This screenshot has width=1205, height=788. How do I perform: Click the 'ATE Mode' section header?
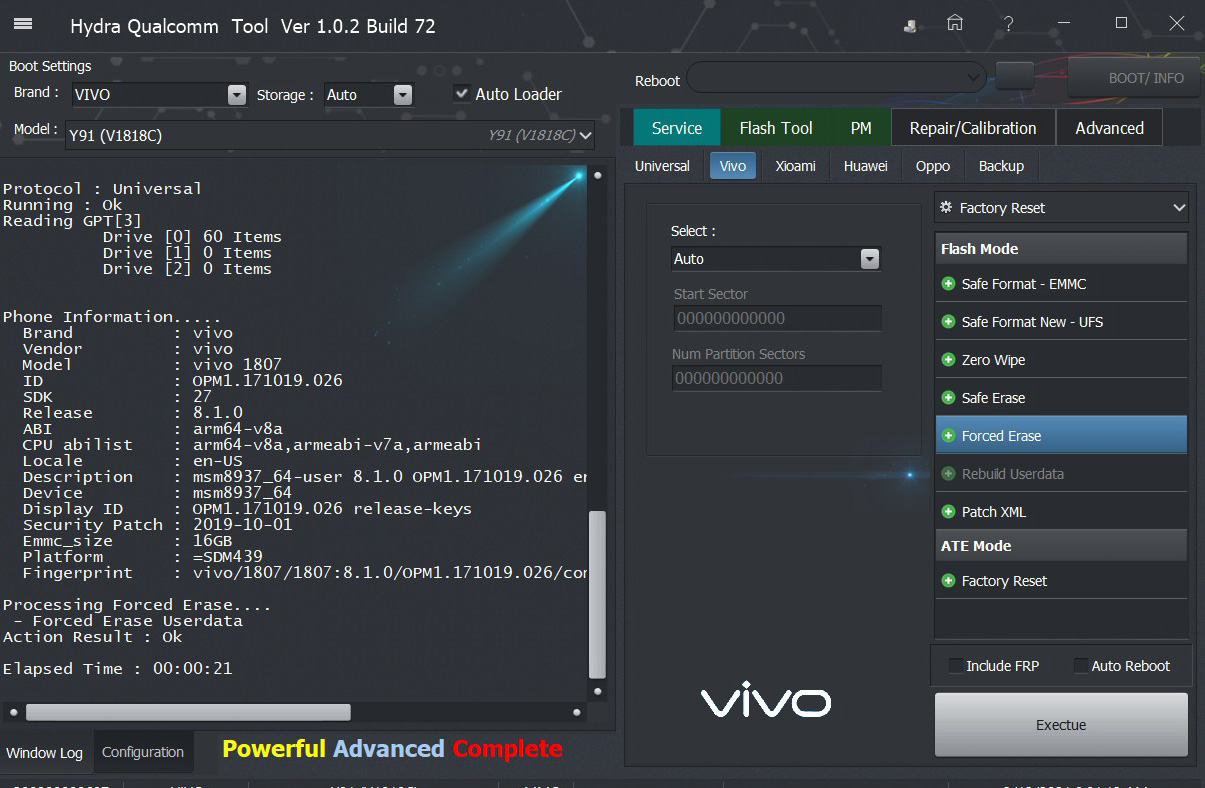[x=1061, y=546]
